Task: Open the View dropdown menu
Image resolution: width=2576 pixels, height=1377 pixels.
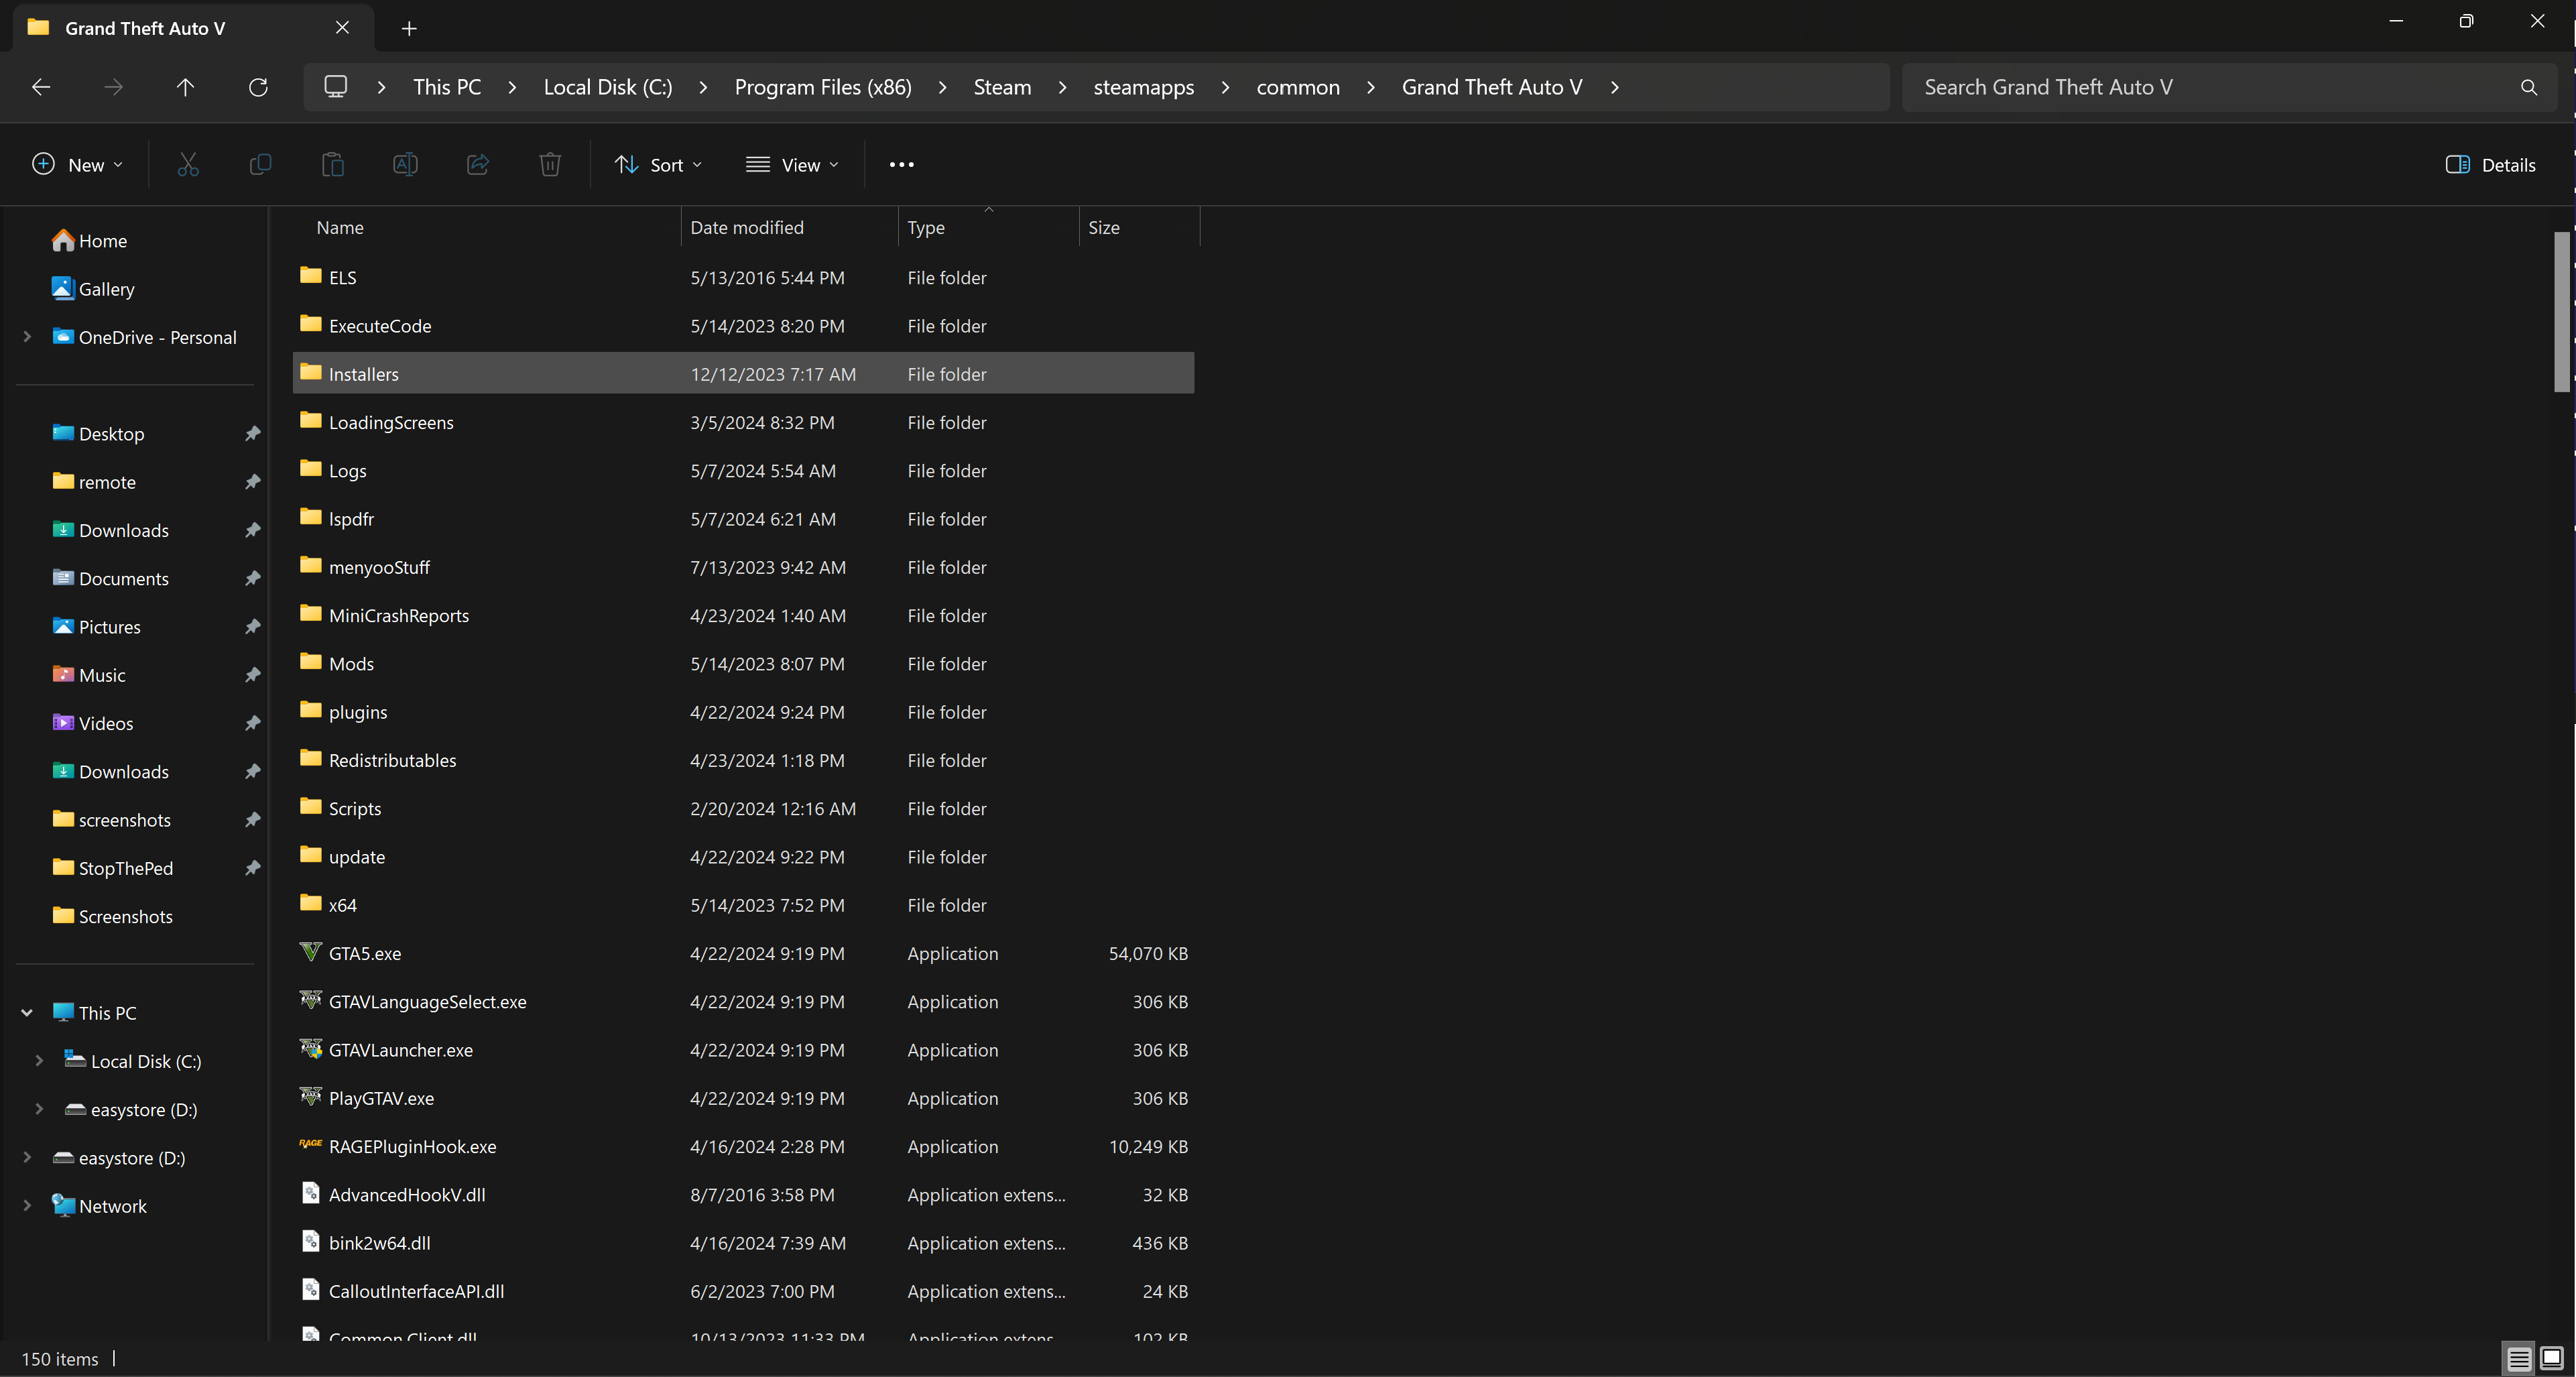Action: coord(792,165)
